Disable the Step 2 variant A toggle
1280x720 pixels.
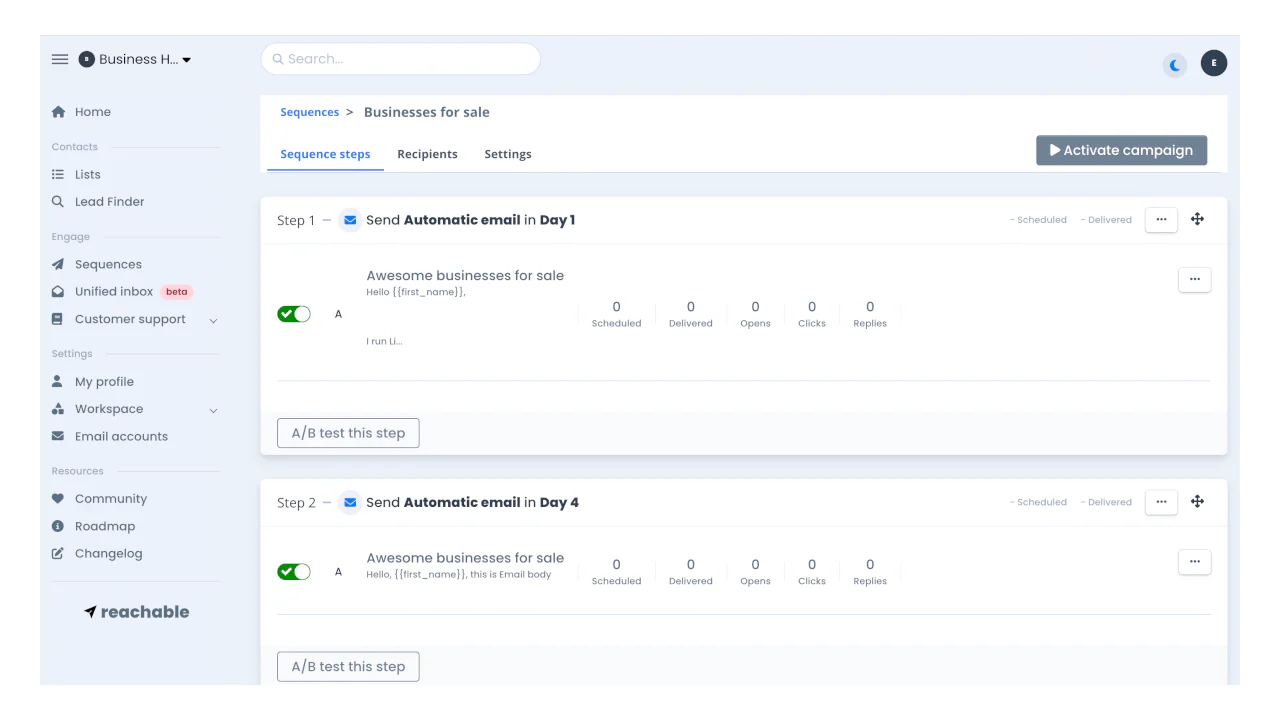[x=294, y=572]
